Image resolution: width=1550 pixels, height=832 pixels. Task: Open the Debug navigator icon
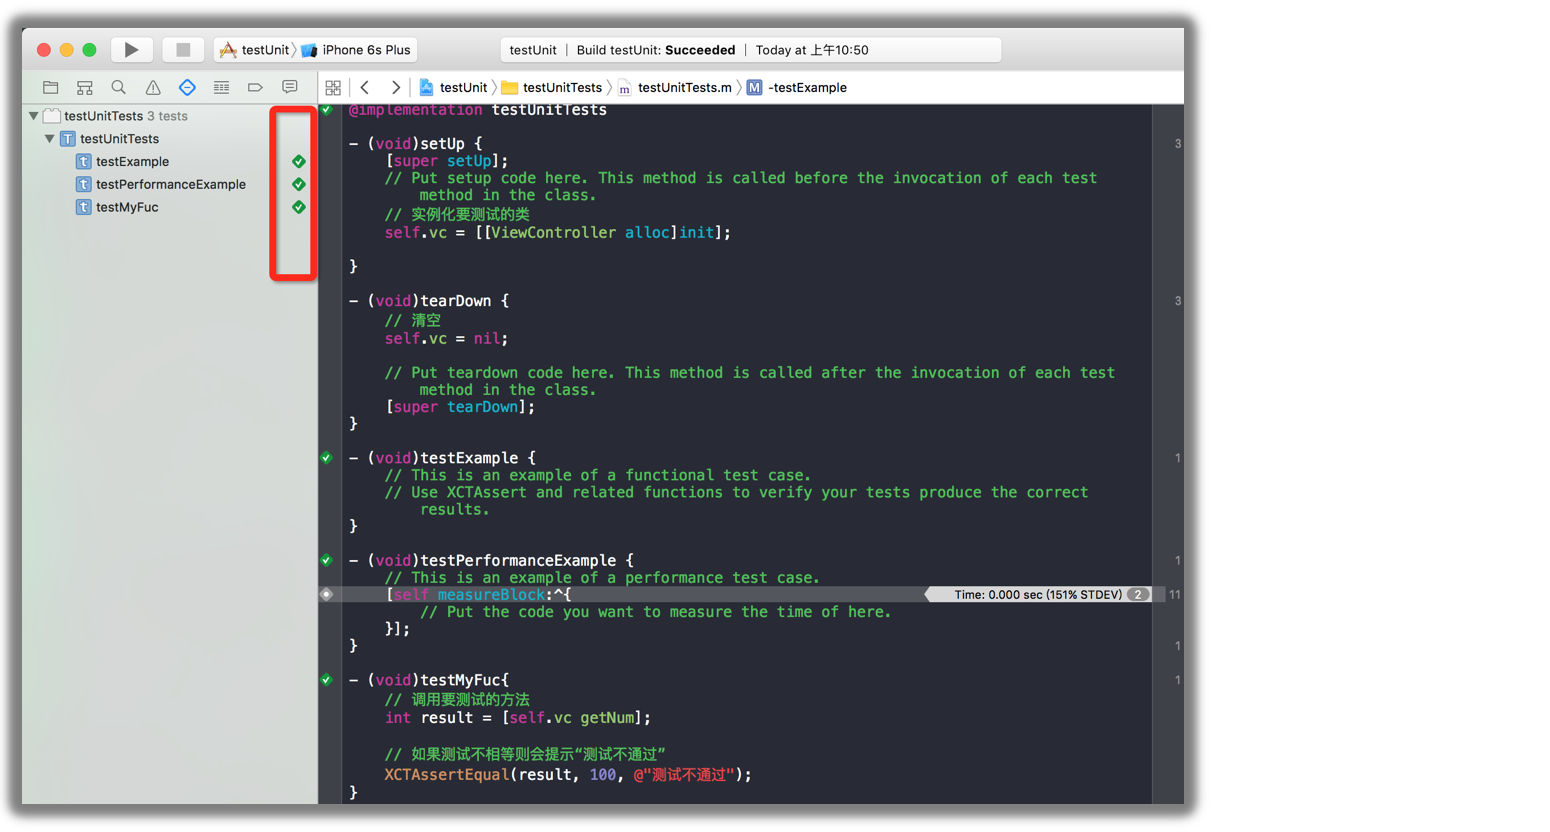[x=221, y=88]
